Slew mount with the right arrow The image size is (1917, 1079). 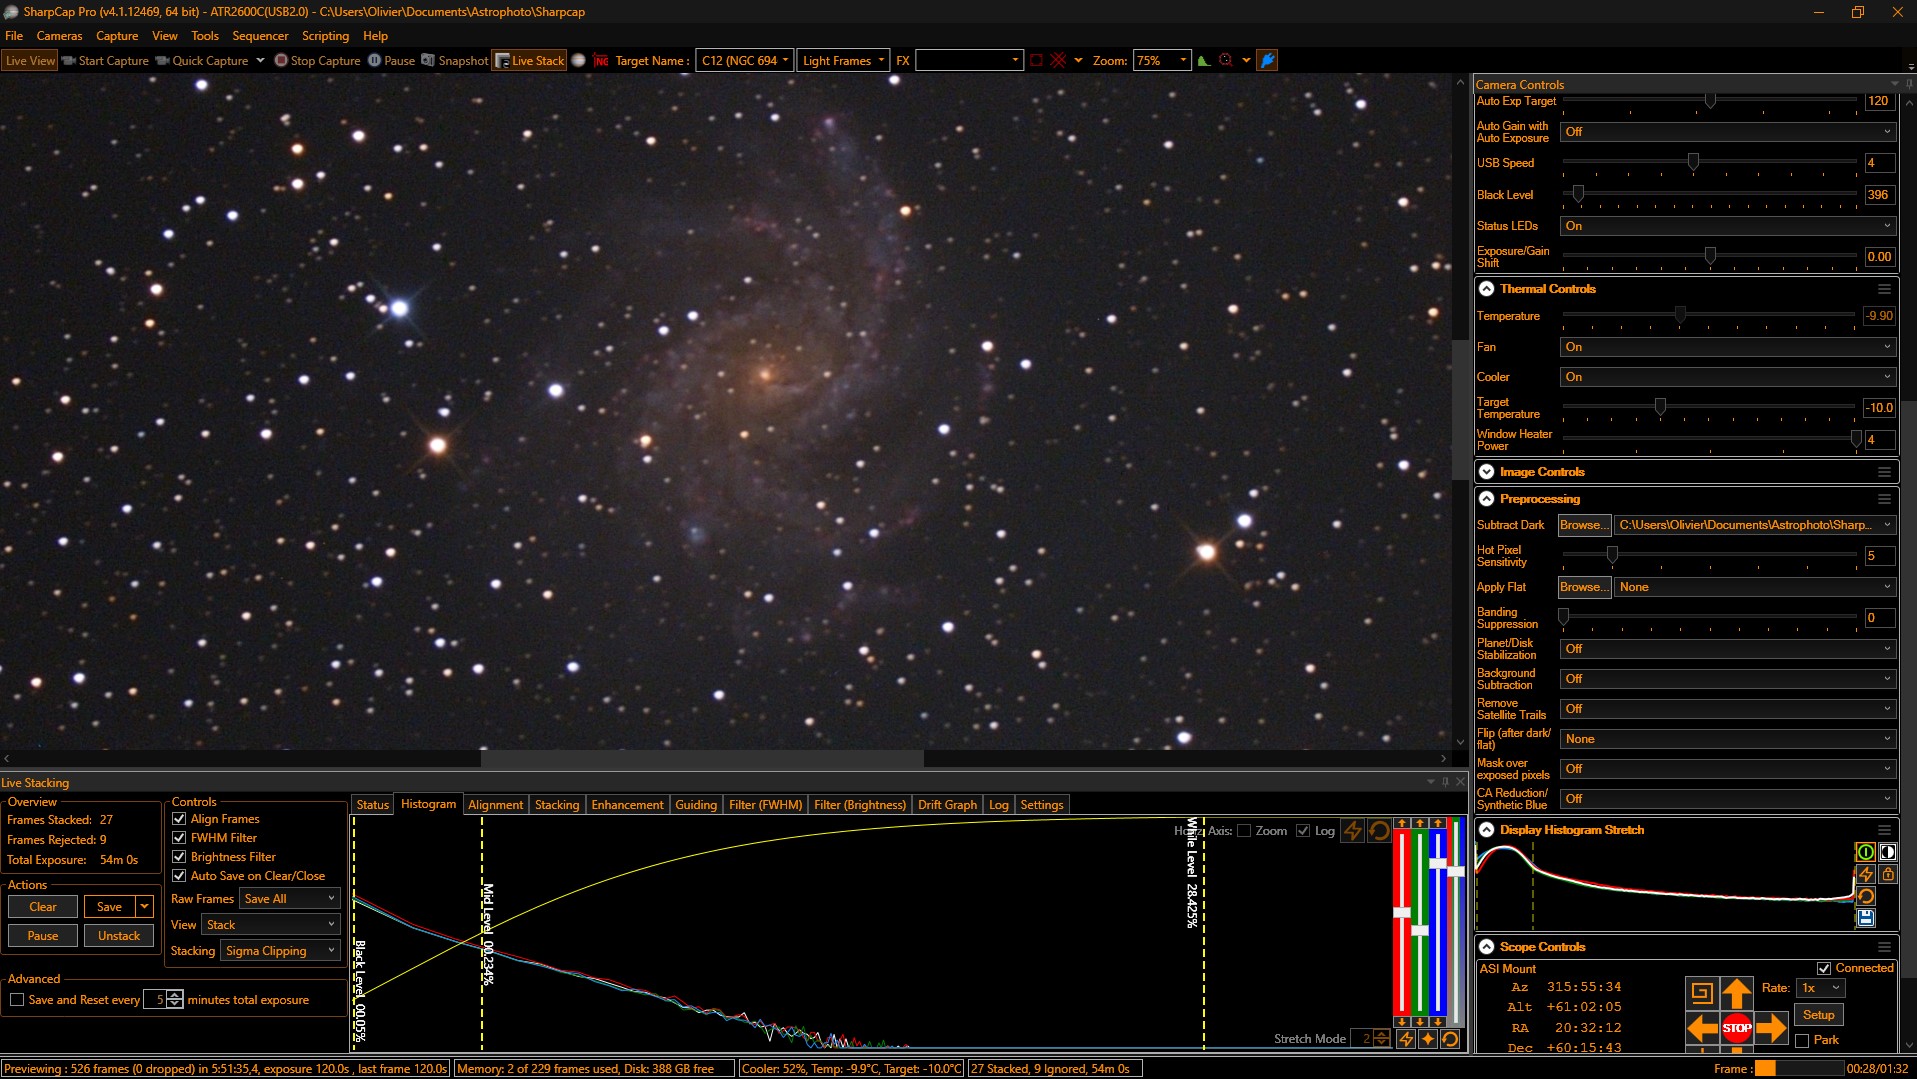pyautogui.click(x=1771, y=1027)
